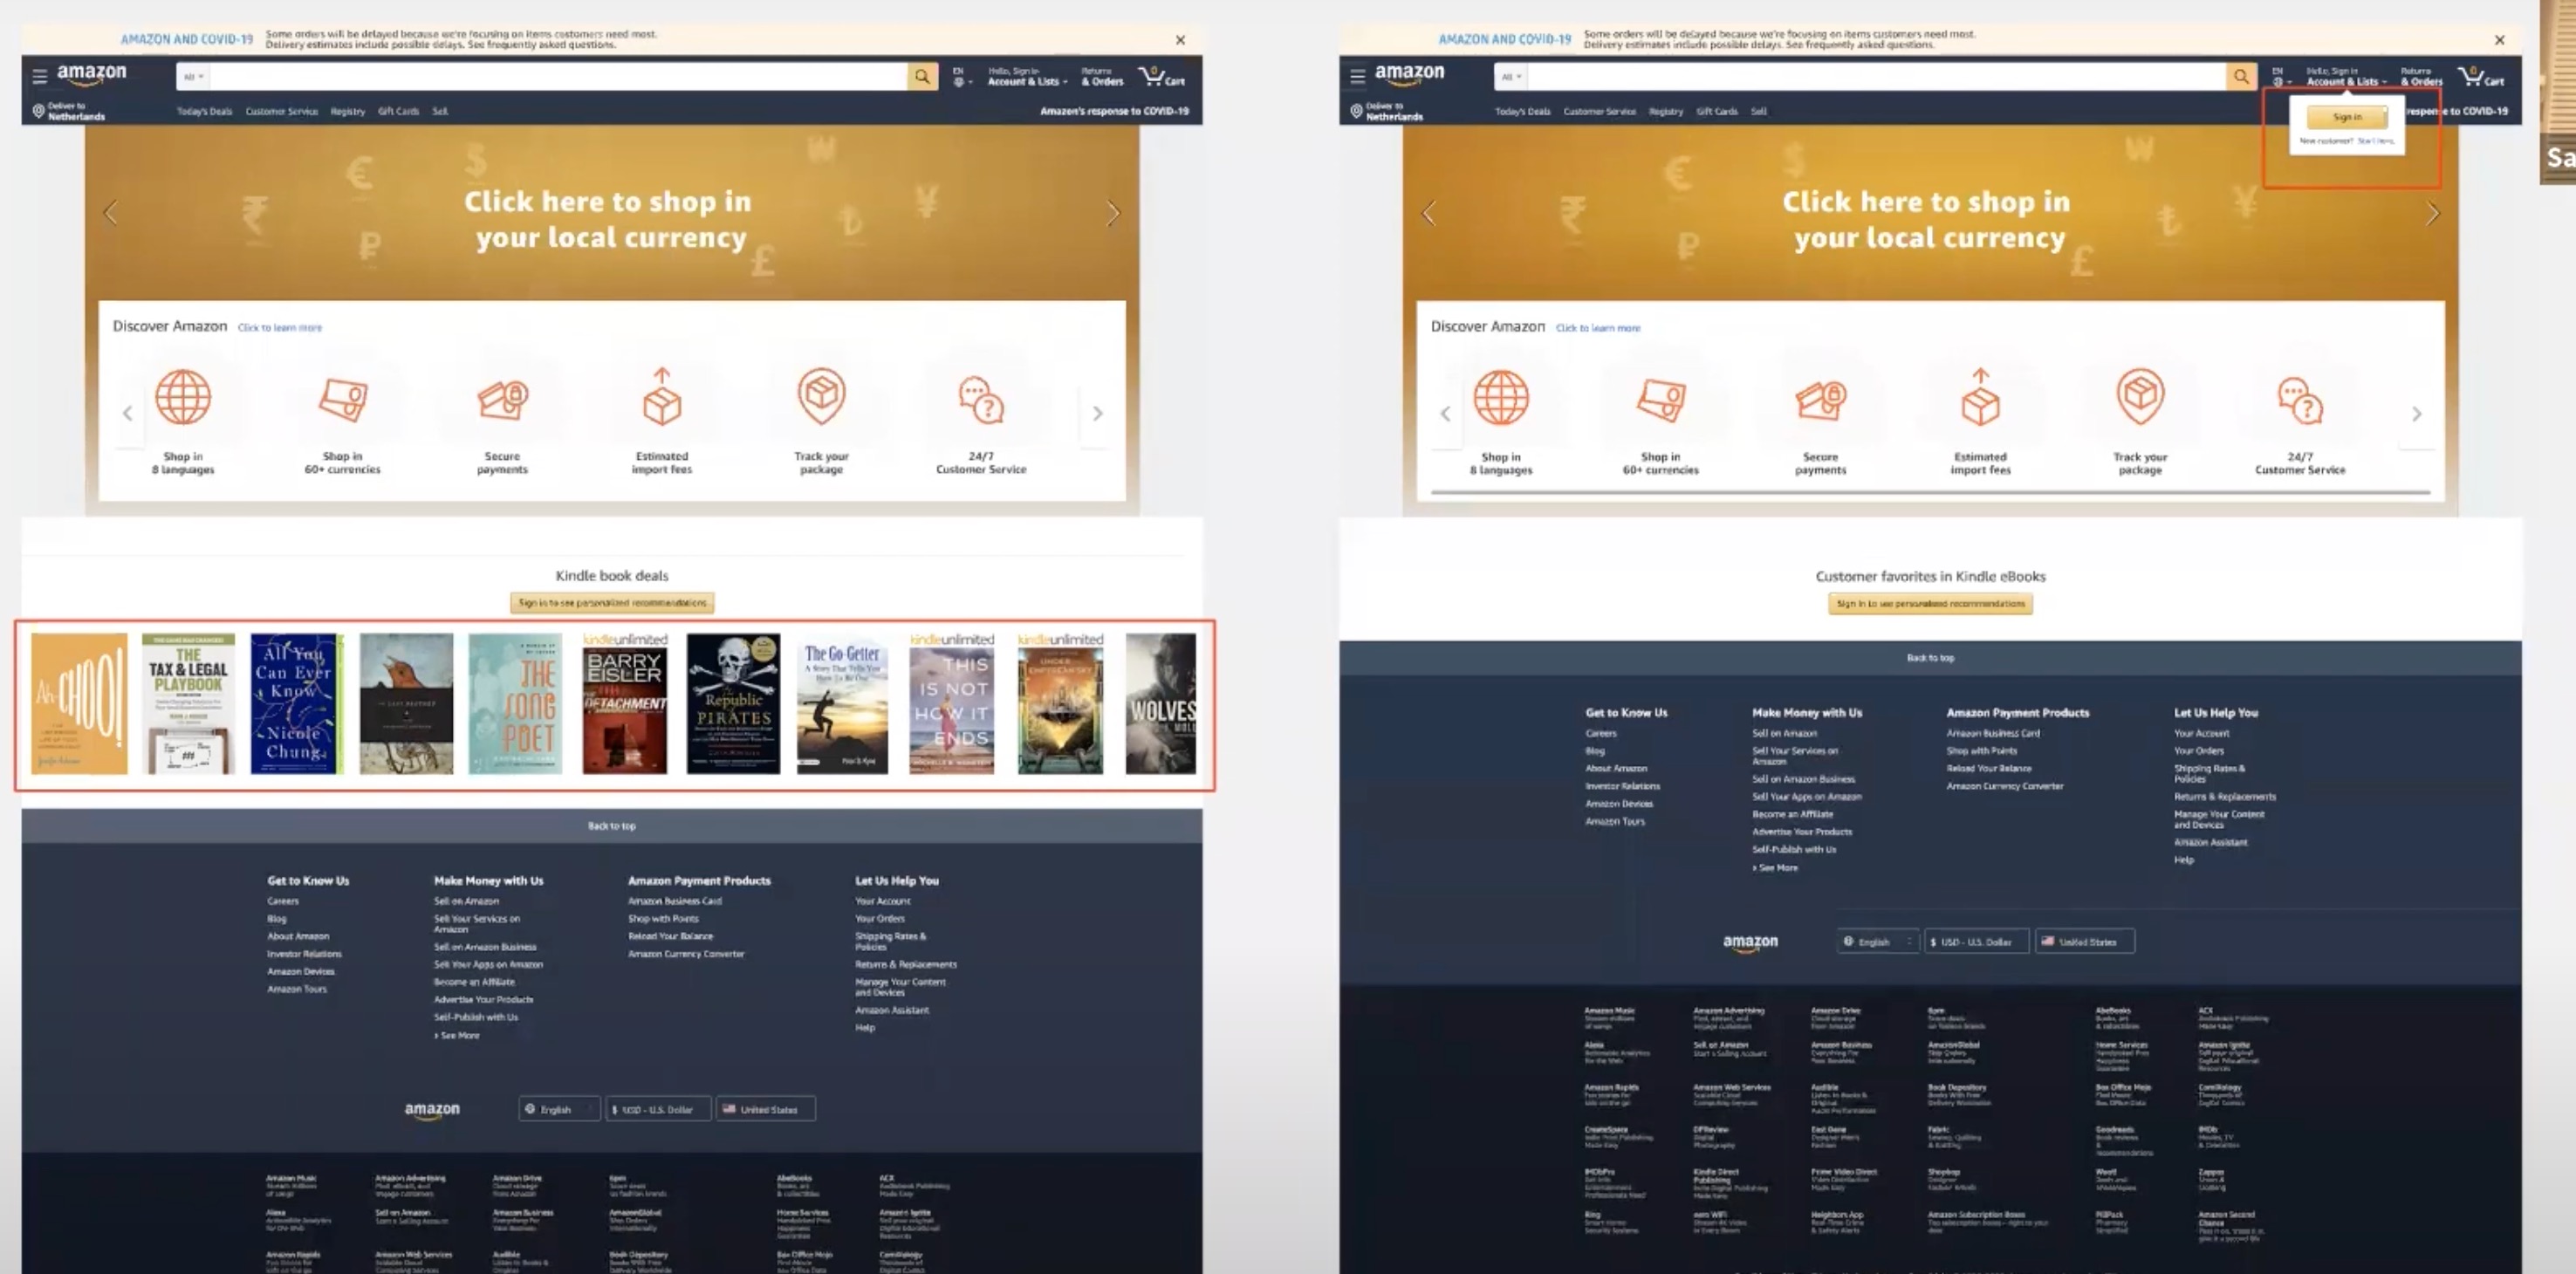2576x1274 pixels.
Task: Select Gift Cards nav item in right page
Action: point(1716,111)
